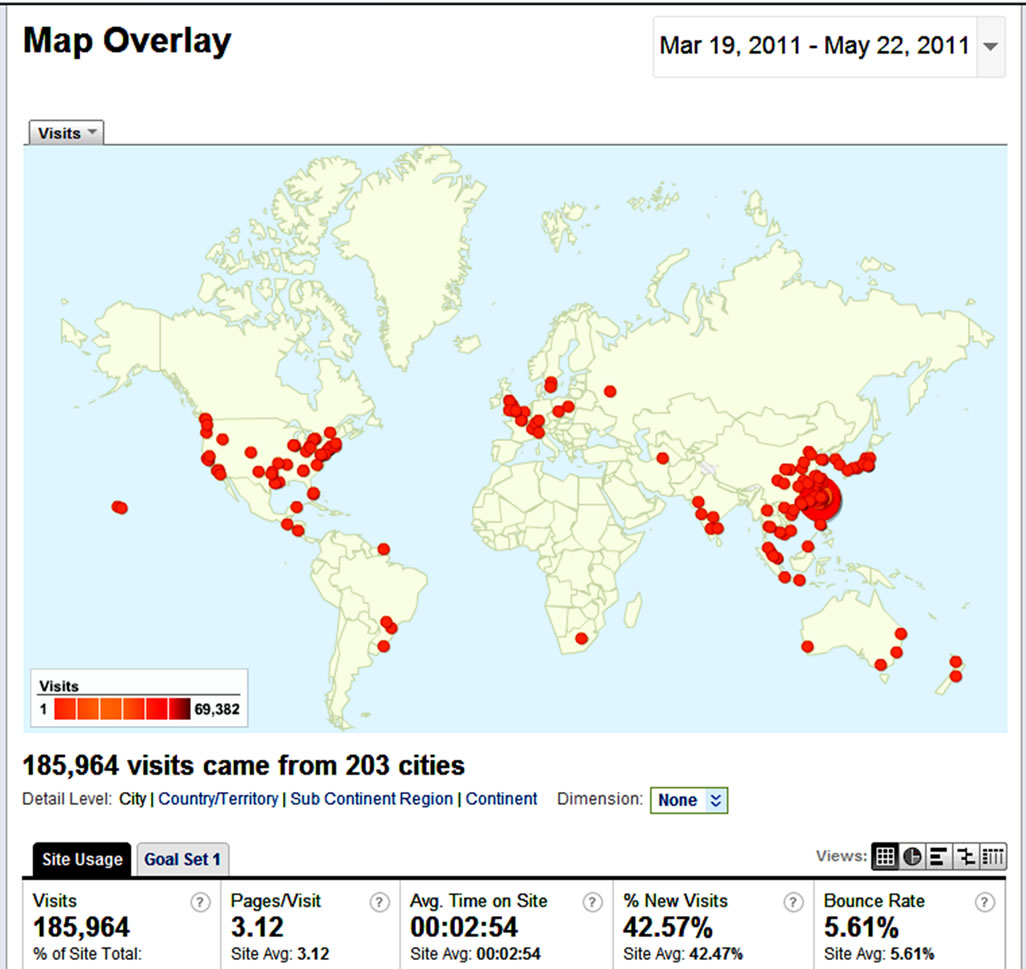Select the table view icon
This screenshot has width=1026, height=969.
(x=885, y=856)
